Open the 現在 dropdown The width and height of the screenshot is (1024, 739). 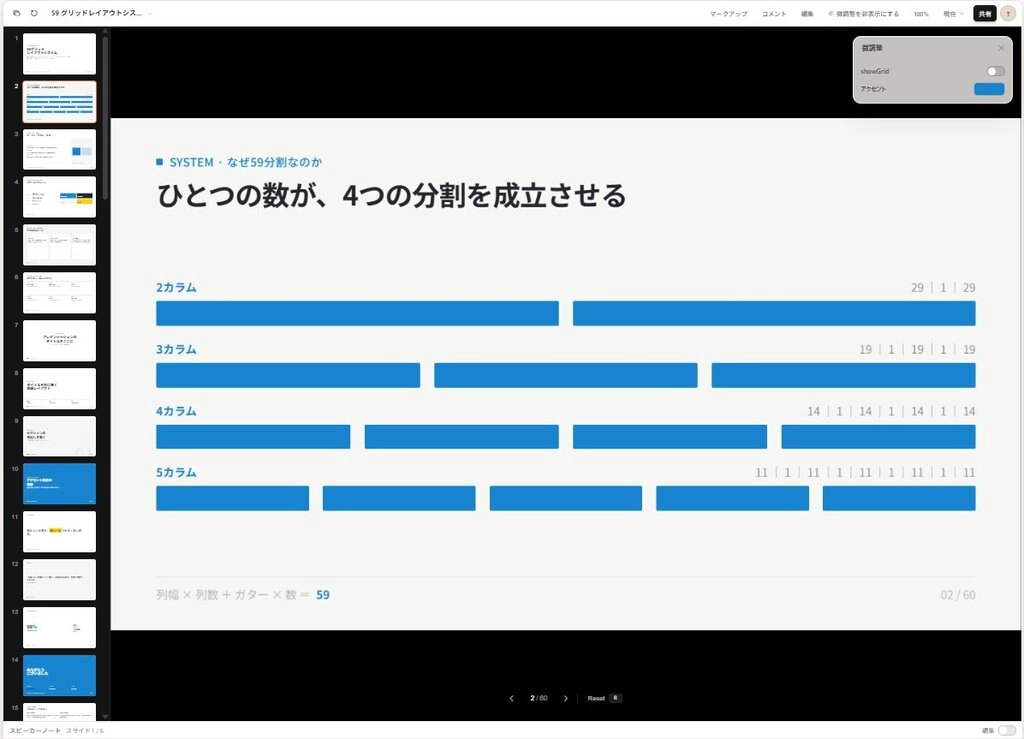click(x=953, y=14)
